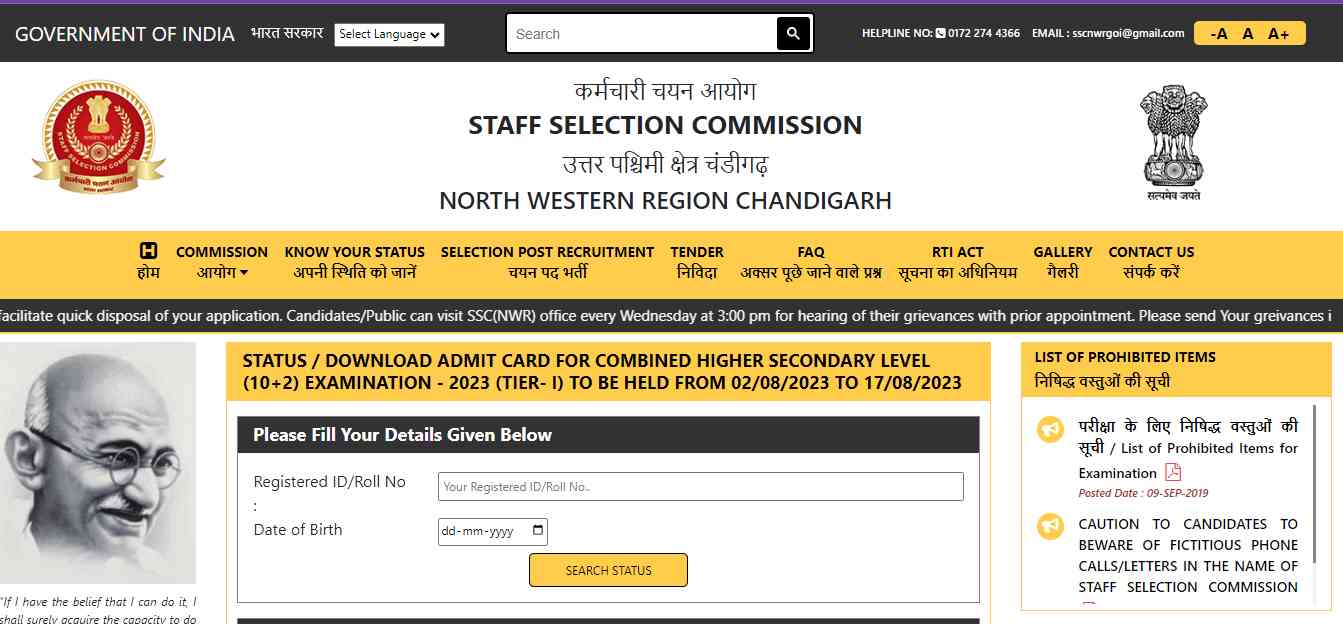This screenshot has width=1343, height=624.
Task: Click the search magnifier icon button
Action: 793,34
